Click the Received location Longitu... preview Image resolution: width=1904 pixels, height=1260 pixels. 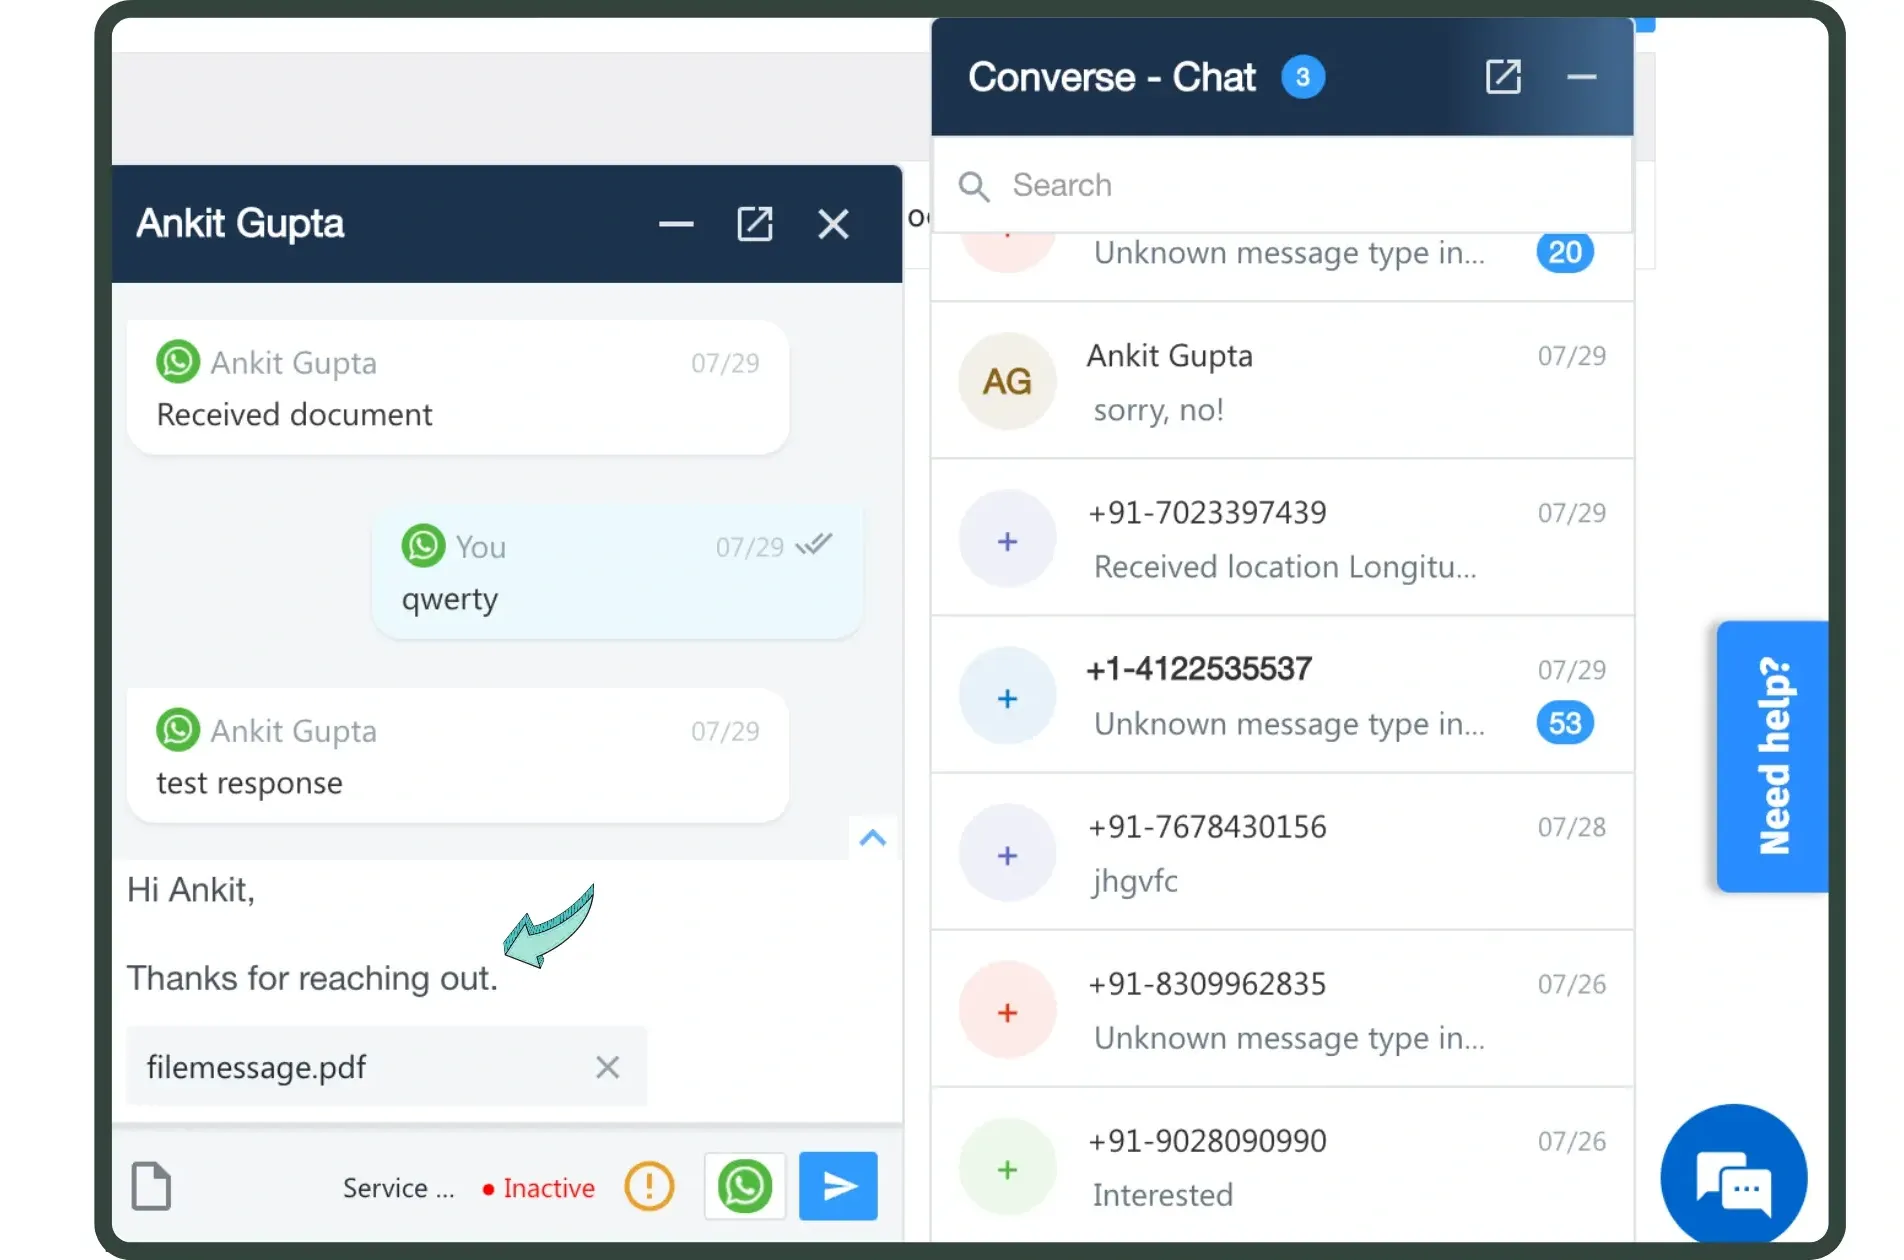click(x=1284, y=567)
